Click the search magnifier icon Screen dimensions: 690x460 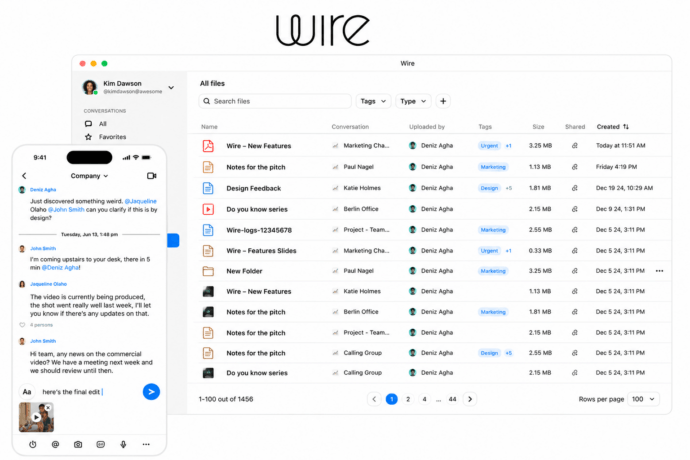[206, 101]
